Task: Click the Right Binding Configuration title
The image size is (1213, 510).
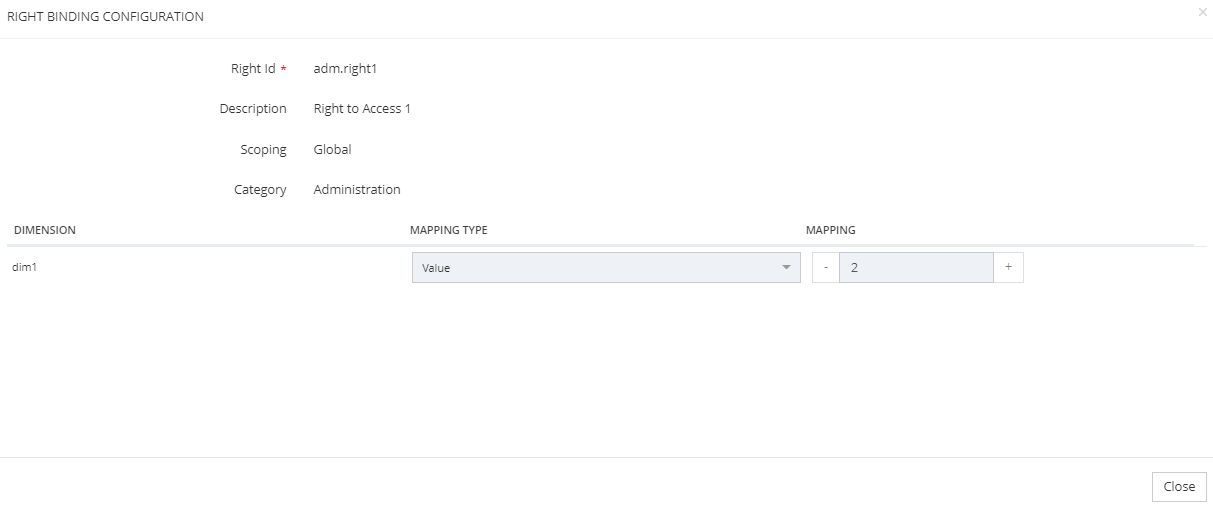Action: point(105,17)
